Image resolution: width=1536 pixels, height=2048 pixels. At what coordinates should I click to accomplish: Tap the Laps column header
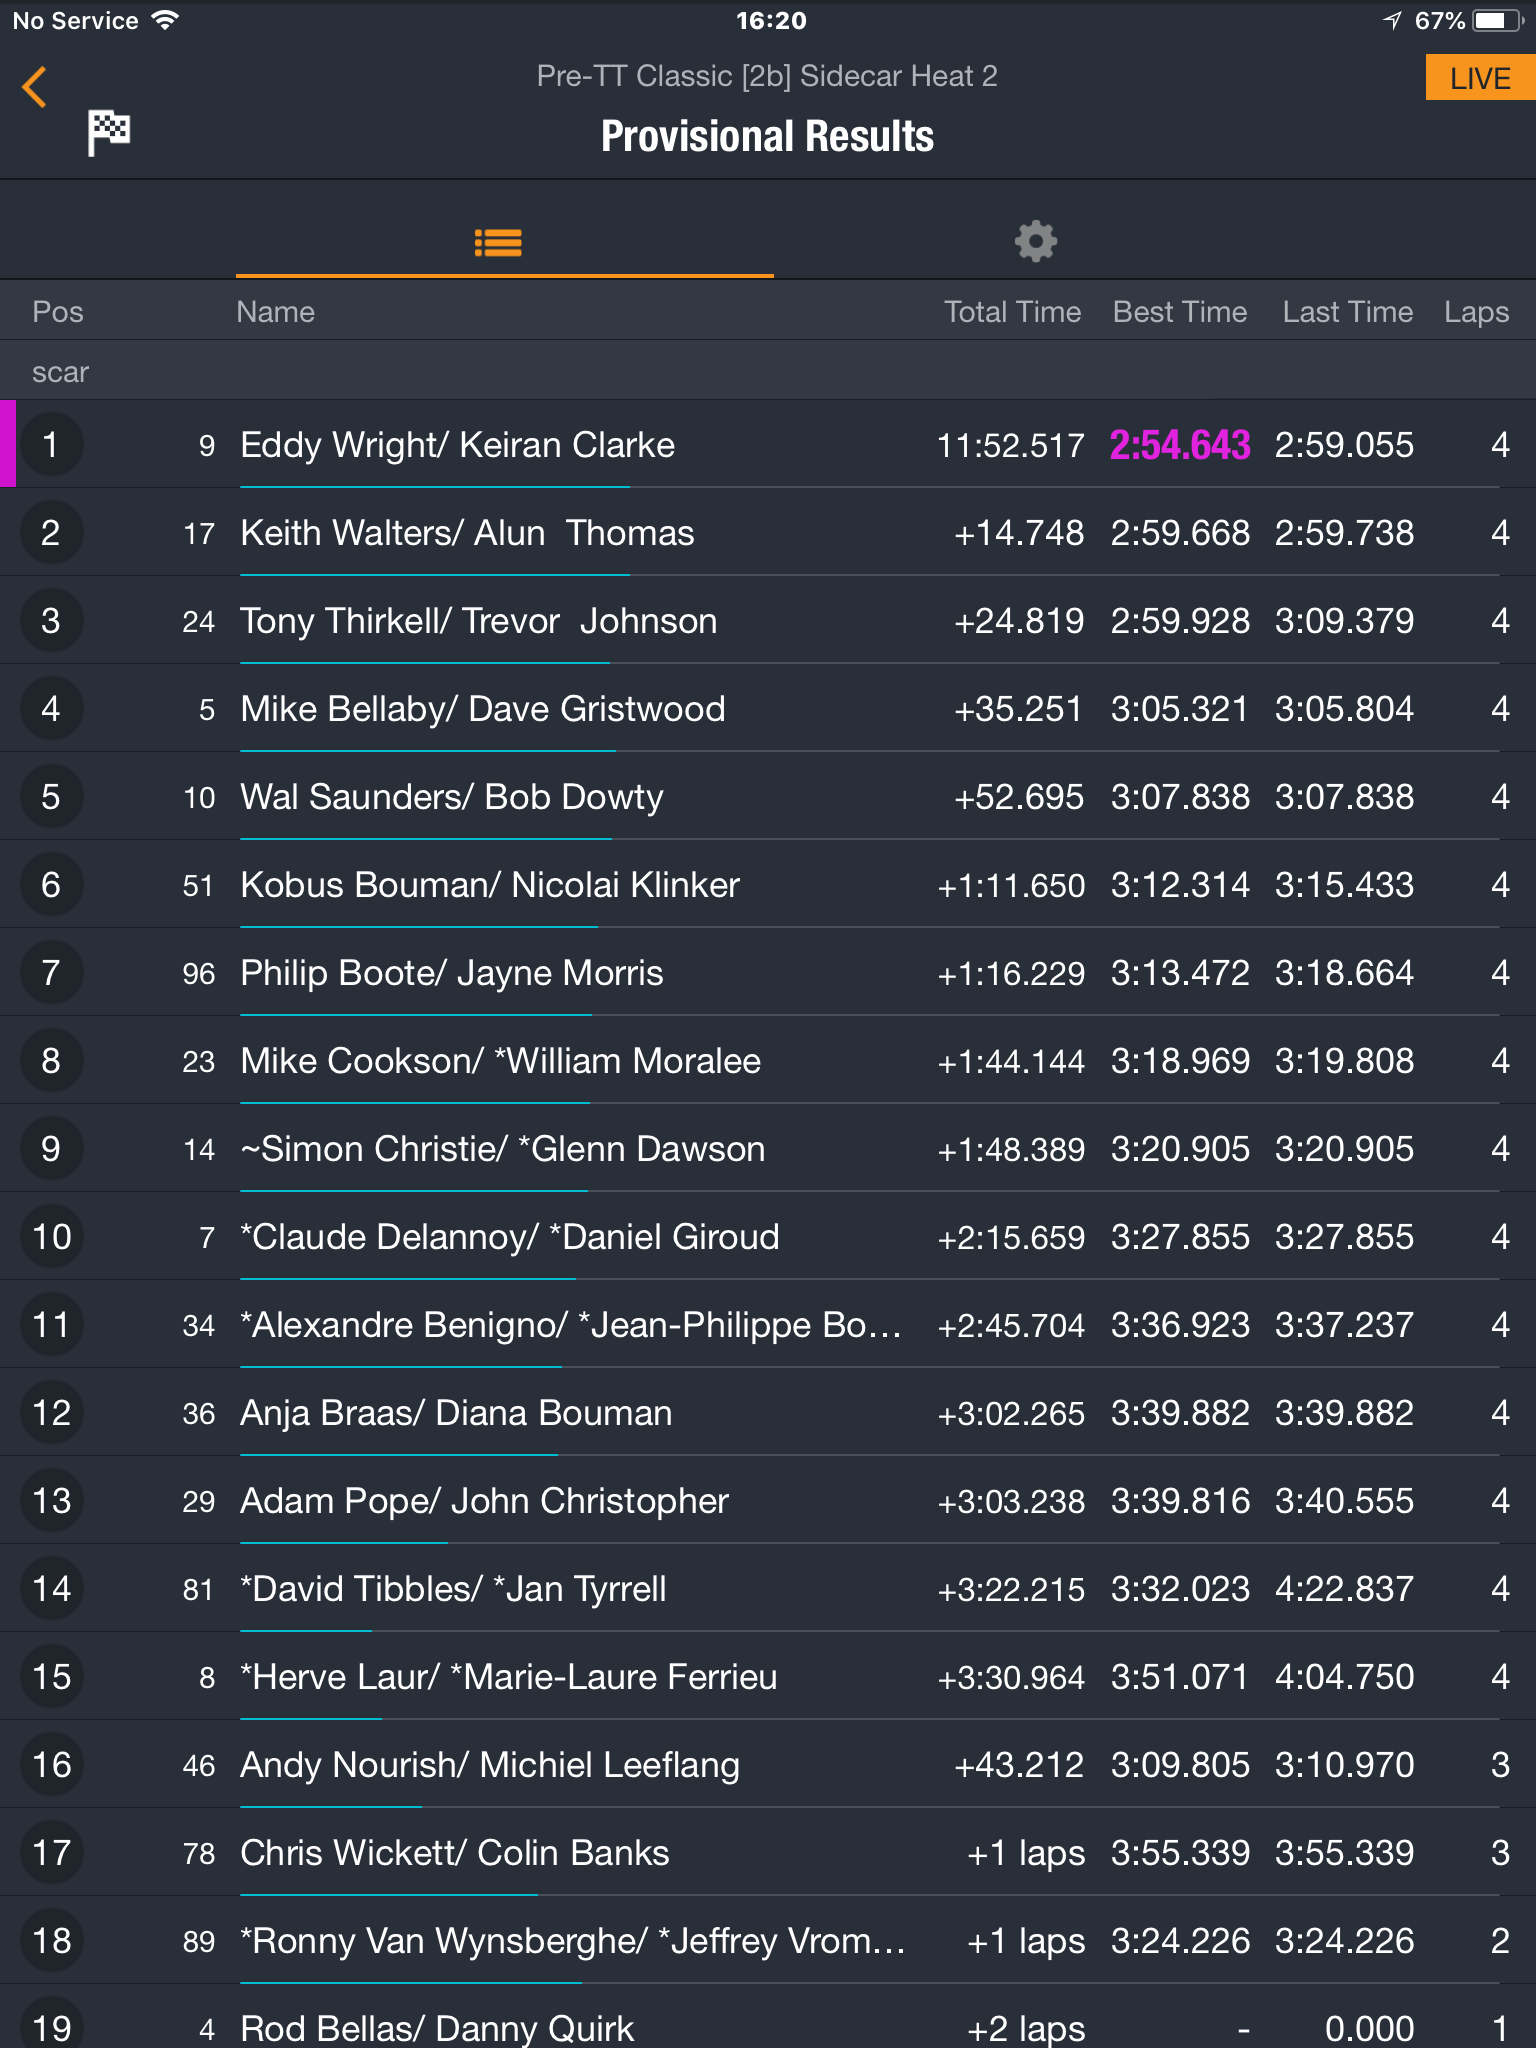point(1476,312)
